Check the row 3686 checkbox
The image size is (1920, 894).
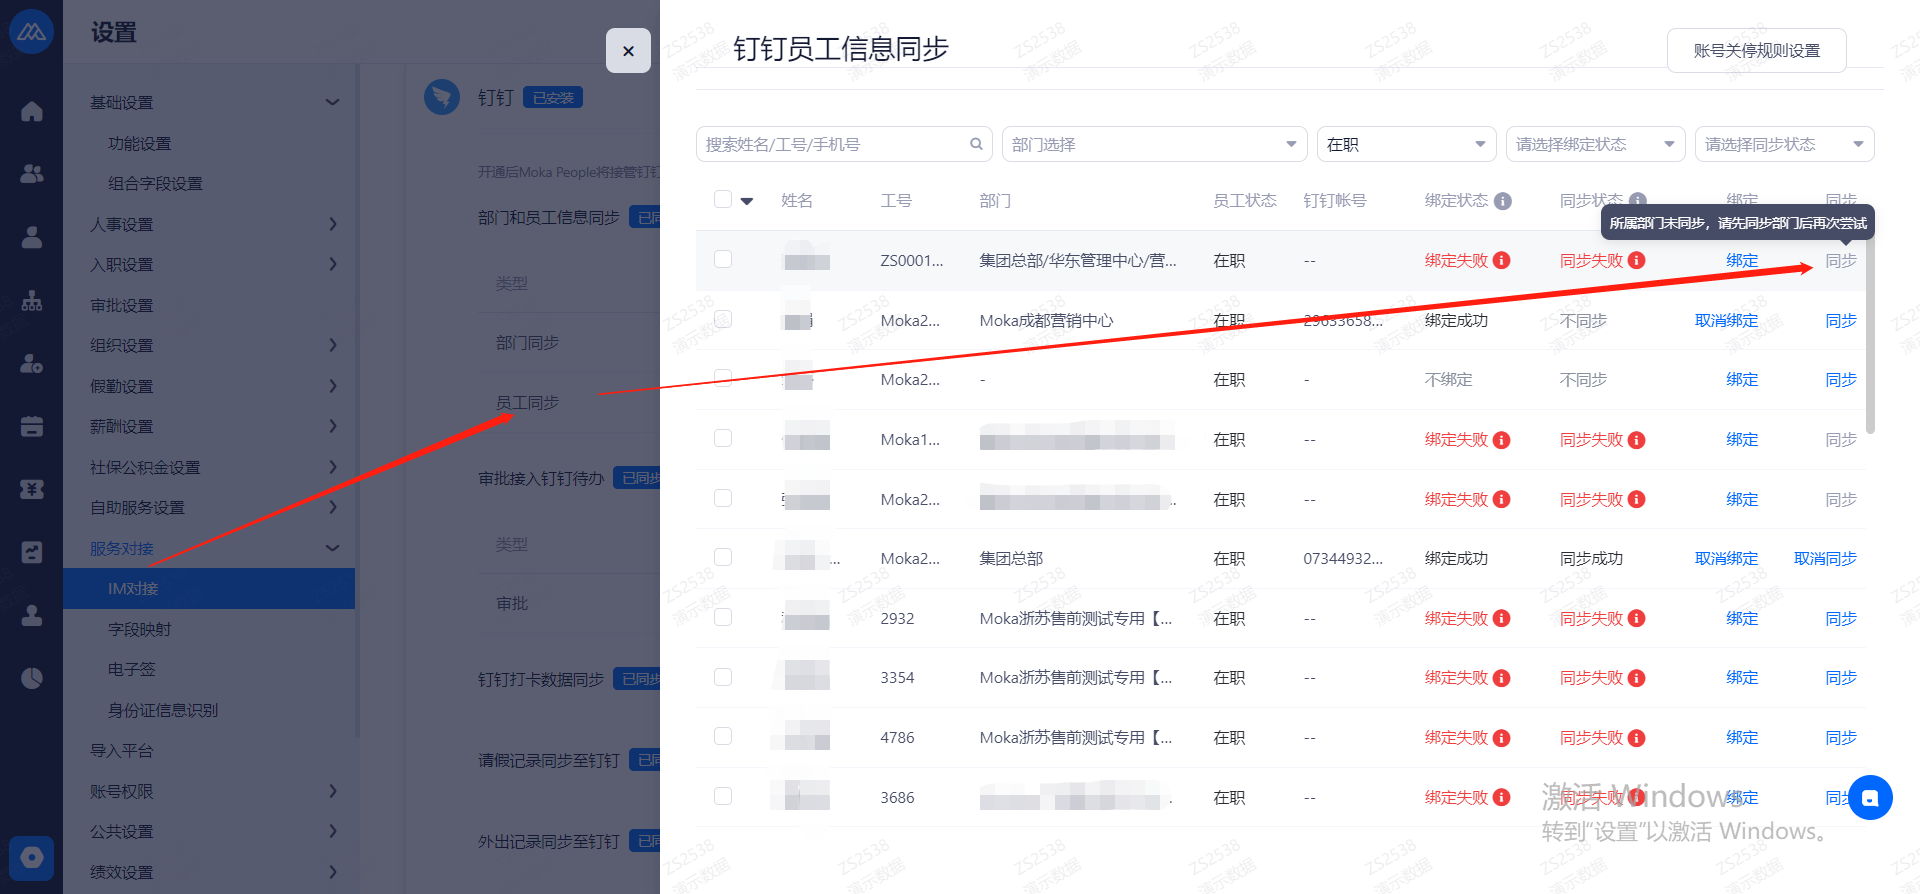click(x=723, y=796)
